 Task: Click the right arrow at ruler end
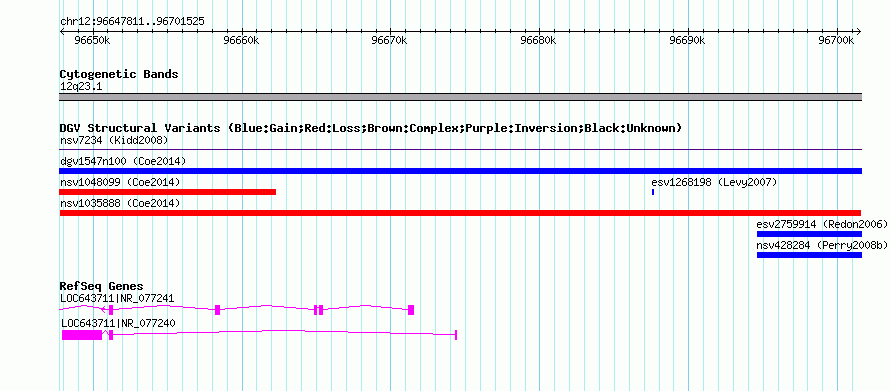858,32
